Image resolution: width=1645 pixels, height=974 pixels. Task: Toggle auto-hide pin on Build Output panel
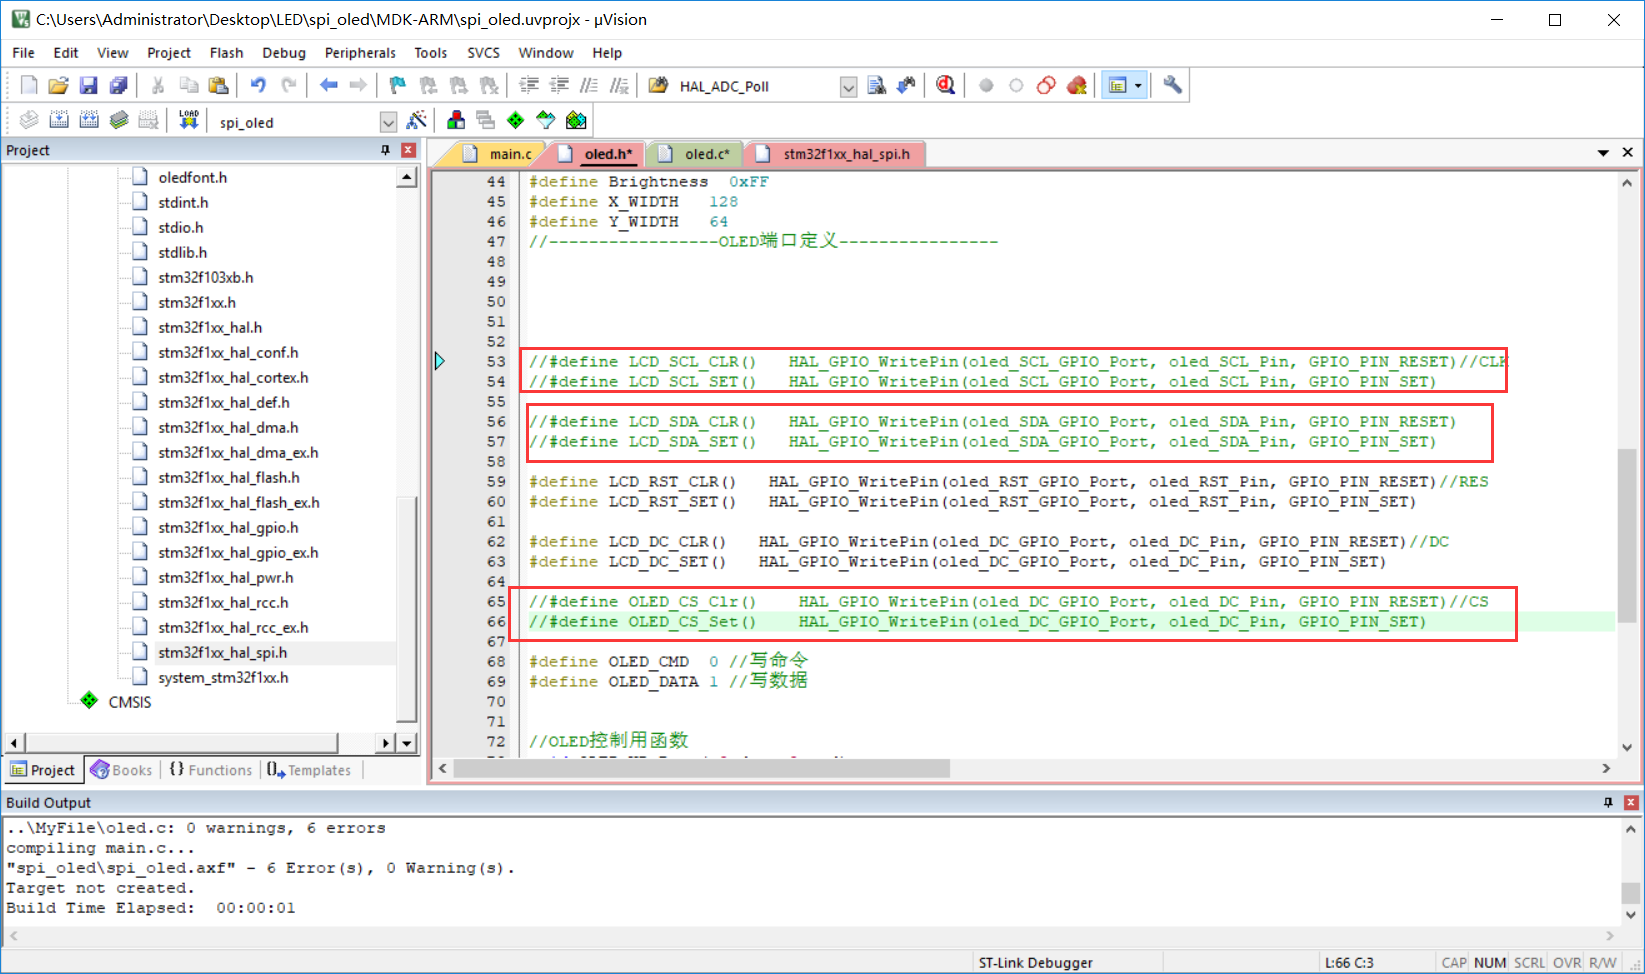coord(1608,802)
